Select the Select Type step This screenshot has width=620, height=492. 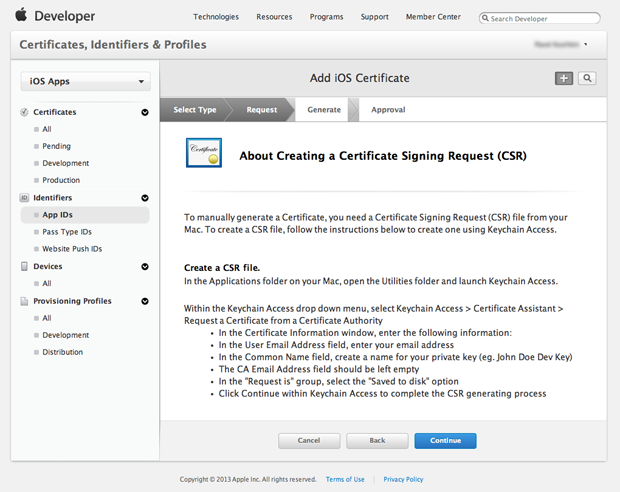tap(195, 110)
